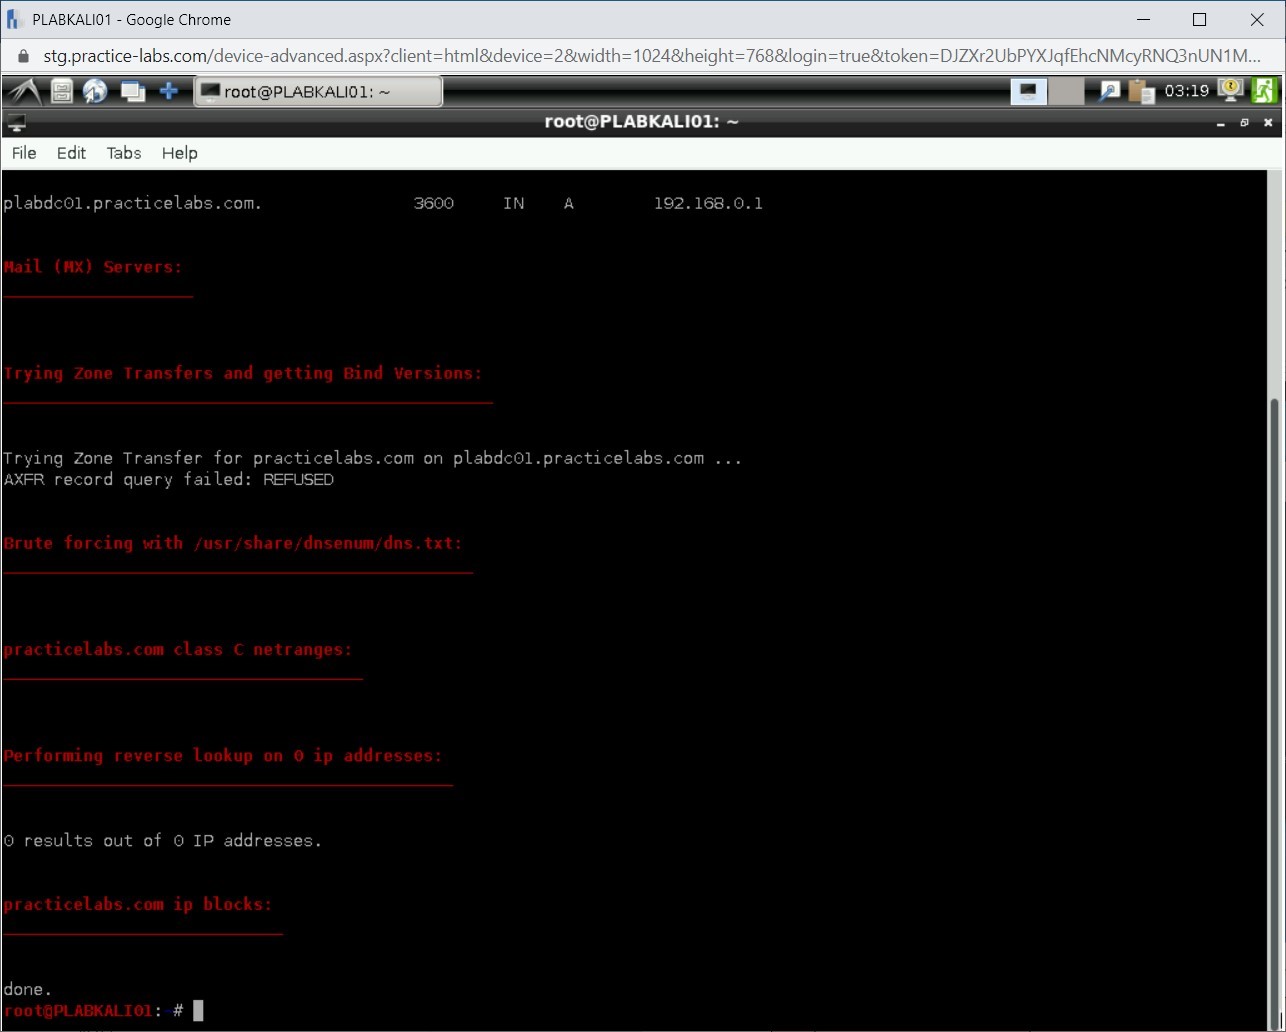The width and height of the screenshot is (1286, 1032).
Task: Open the Edit menu
Action: tap(71, 153)
